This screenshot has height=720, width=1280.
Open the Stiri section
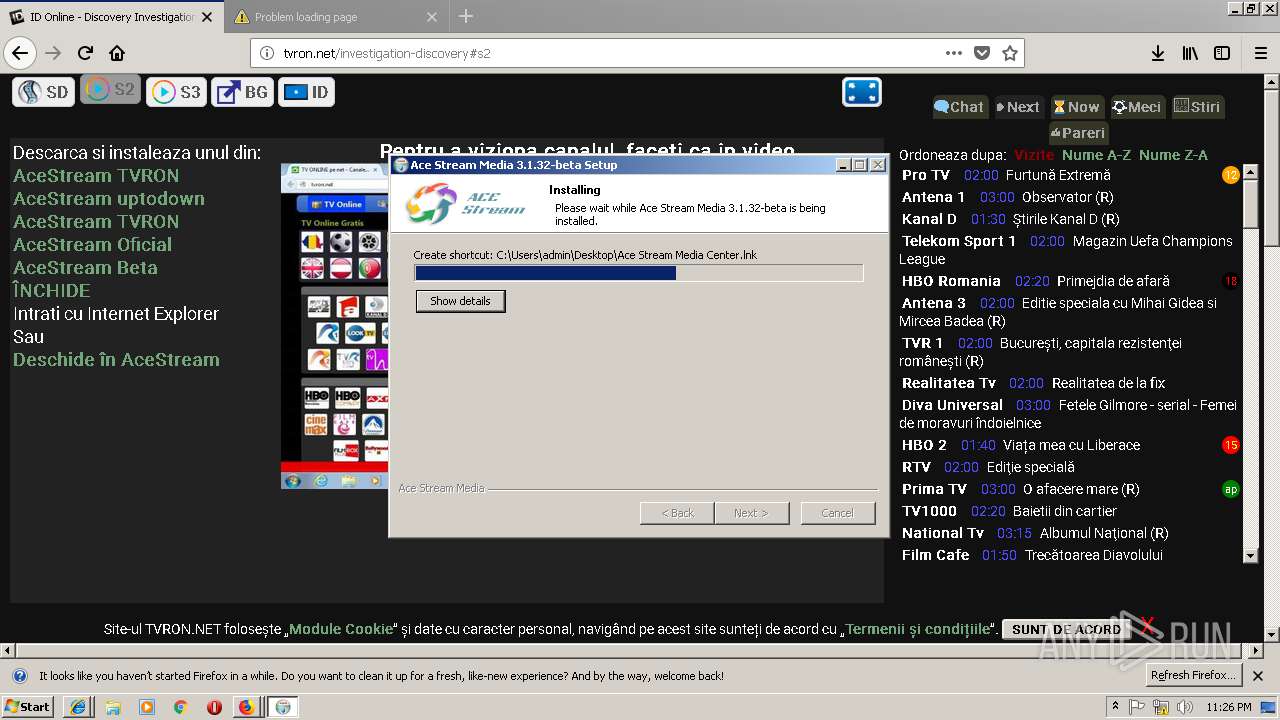point(1197,107)
